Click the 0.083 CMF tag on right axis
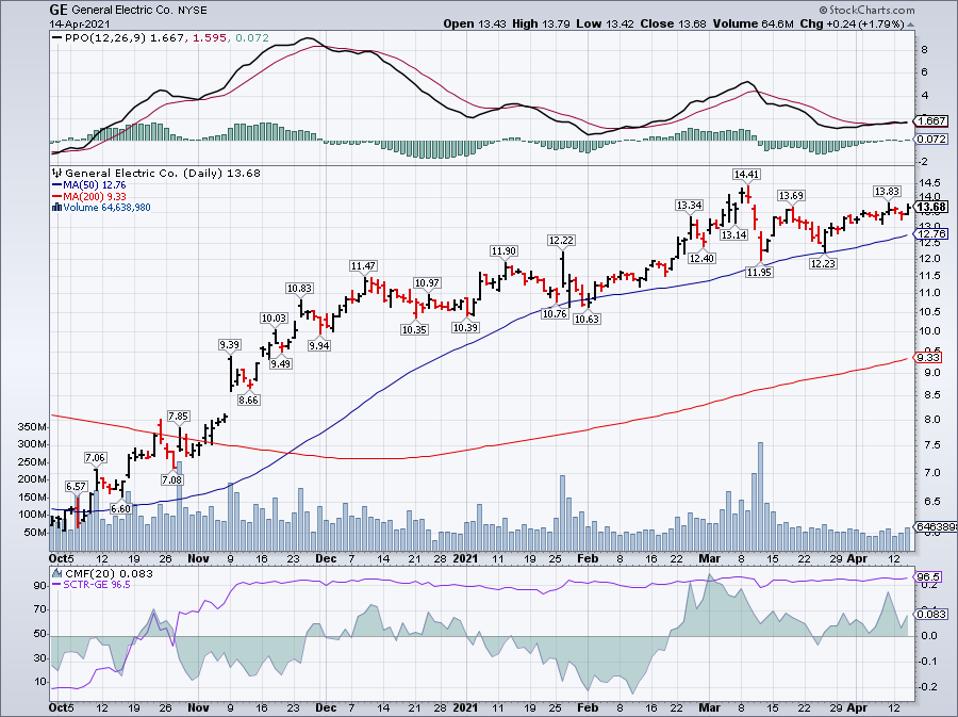Image resolution: width=958 pixels, height=717 pixels. coord(932,614)
